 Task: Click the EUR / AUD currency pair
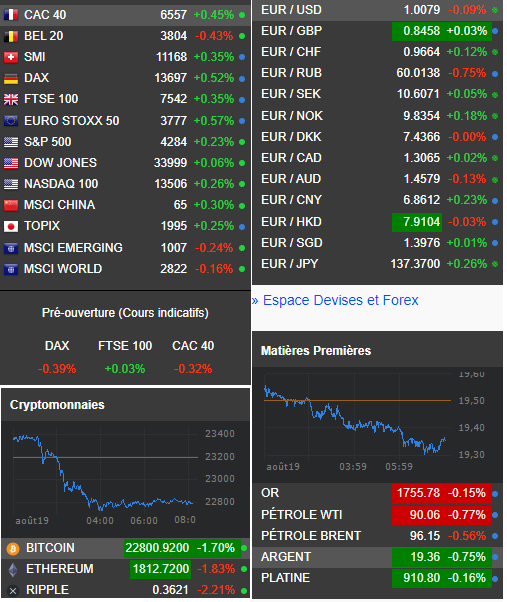pos(291,179)
